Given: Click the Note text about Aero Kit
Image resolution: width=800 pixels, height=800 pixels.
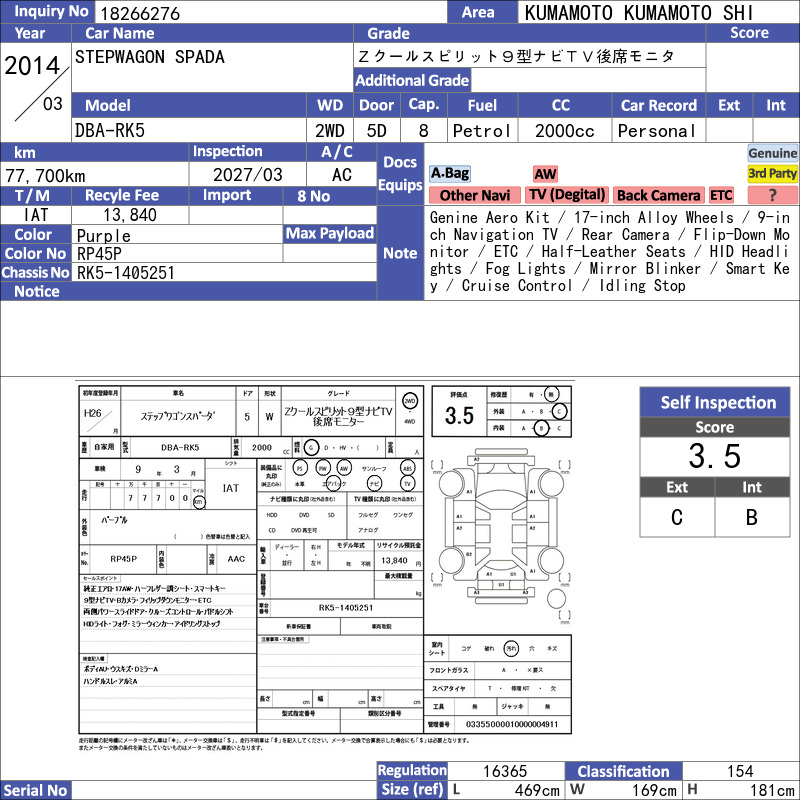Looking at the screenshot, I should [x=610, y=252].
